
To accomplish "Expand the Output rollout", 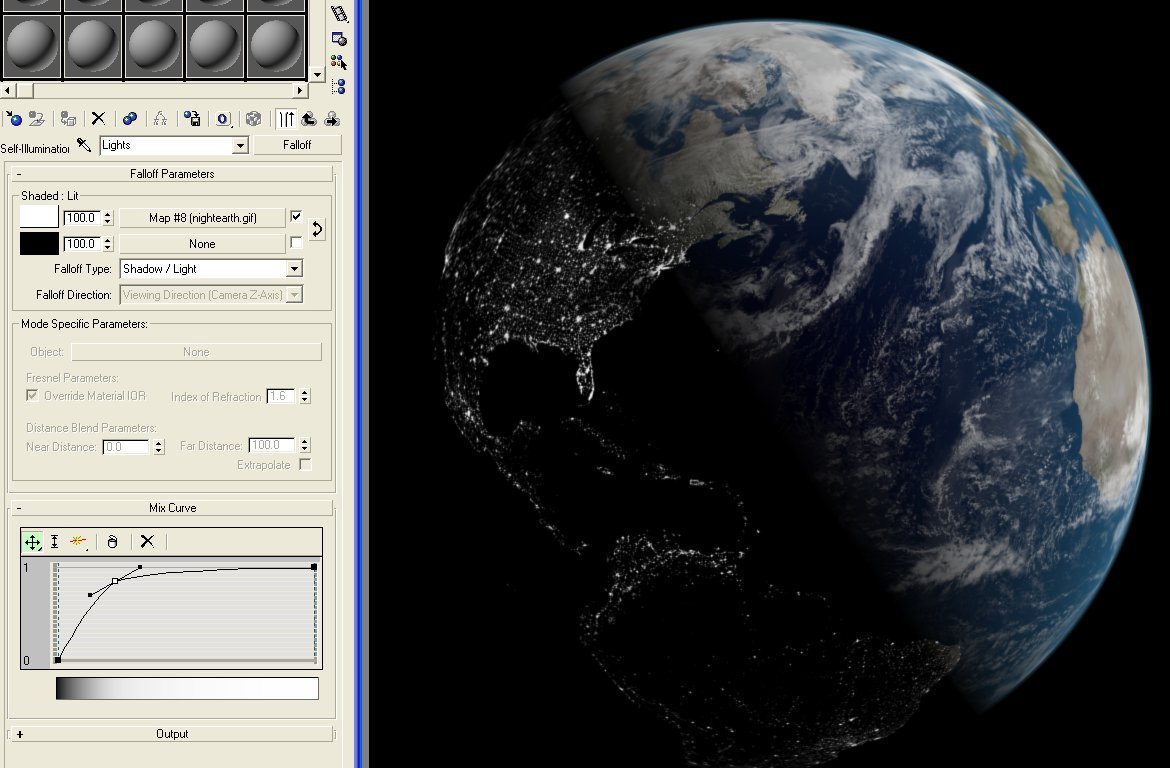I will click(172, 734).
